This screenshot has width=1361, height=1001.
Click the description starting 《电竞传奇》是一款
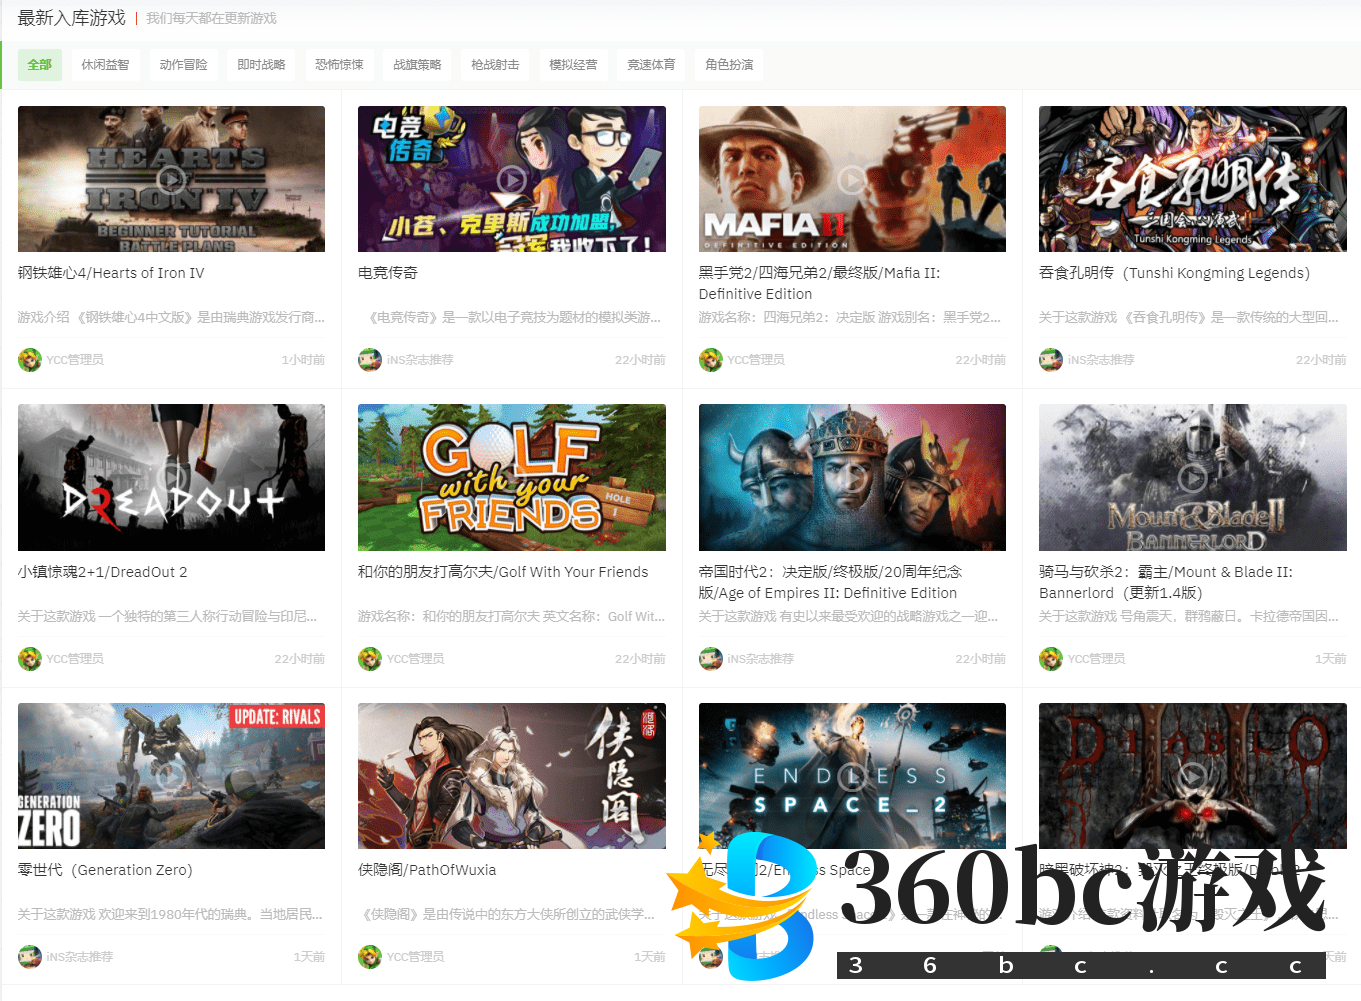tap(511, 317)
